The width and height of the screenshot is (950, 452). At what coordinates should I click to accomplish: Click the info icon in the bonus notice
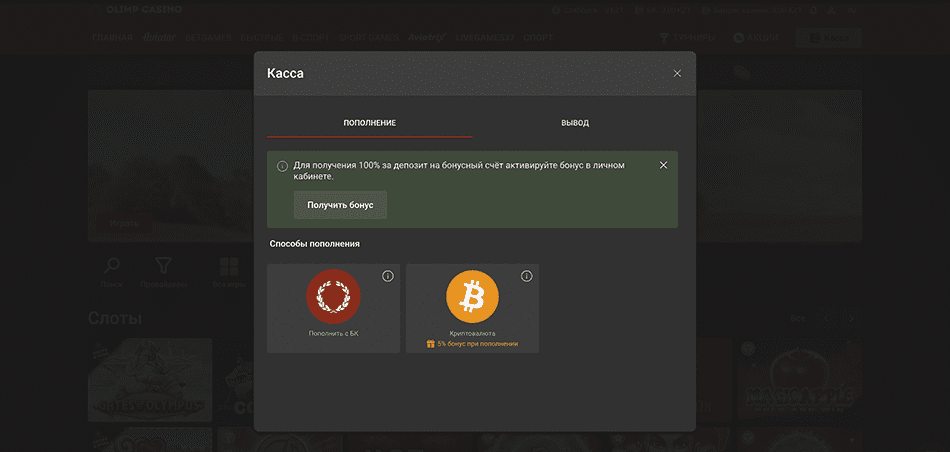282,166
